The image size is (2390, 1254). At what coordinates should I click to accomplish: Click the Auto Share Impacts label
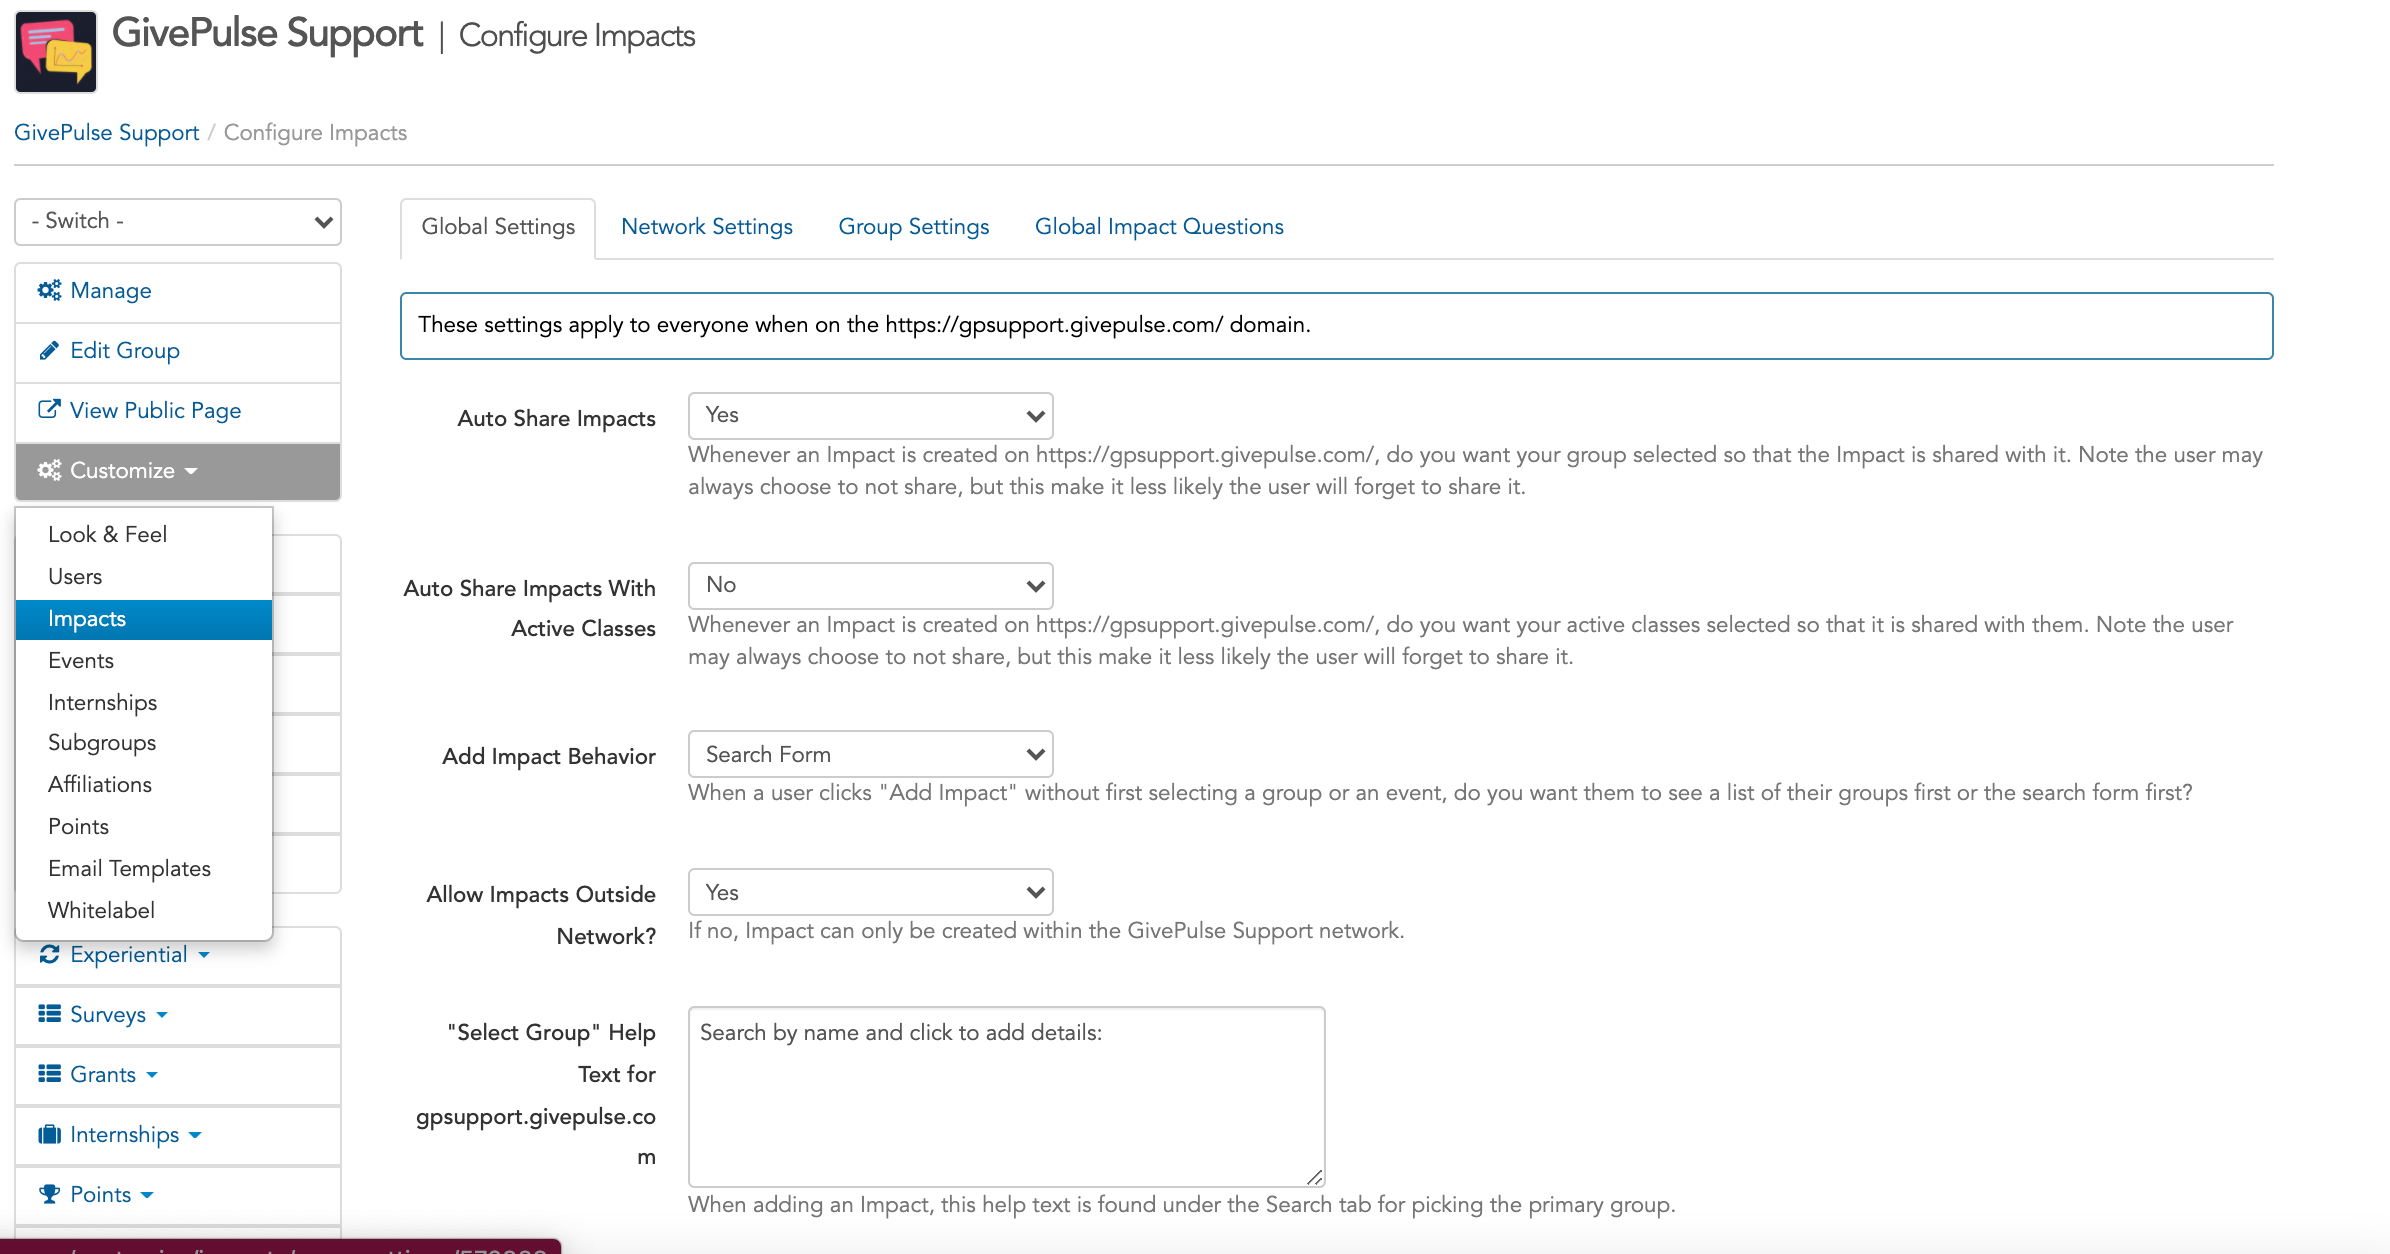[x=556, y=418]
